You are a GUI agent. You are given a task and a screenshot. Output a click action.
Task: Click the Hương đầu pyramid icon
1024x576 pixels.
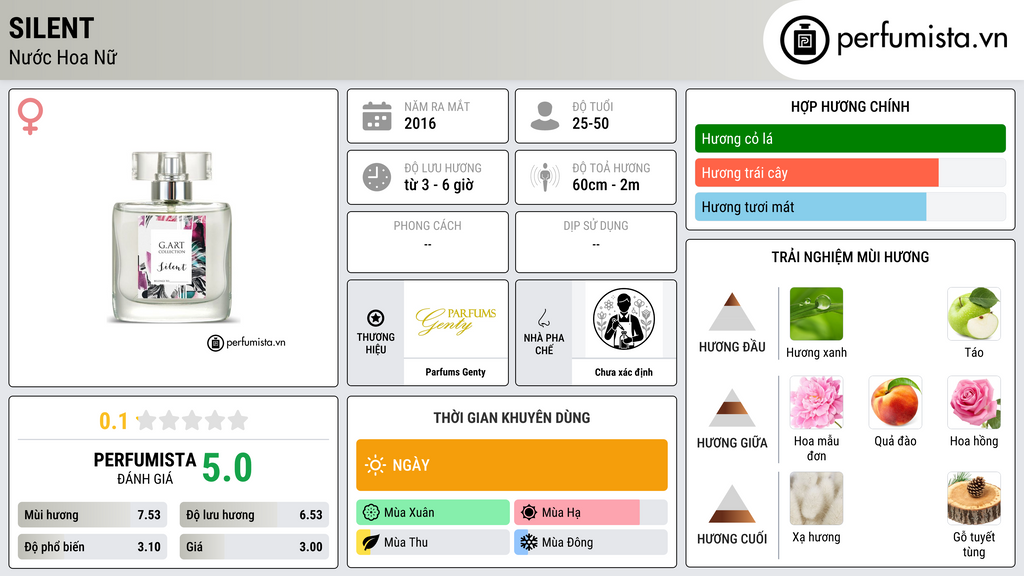(x=732, y=312)
